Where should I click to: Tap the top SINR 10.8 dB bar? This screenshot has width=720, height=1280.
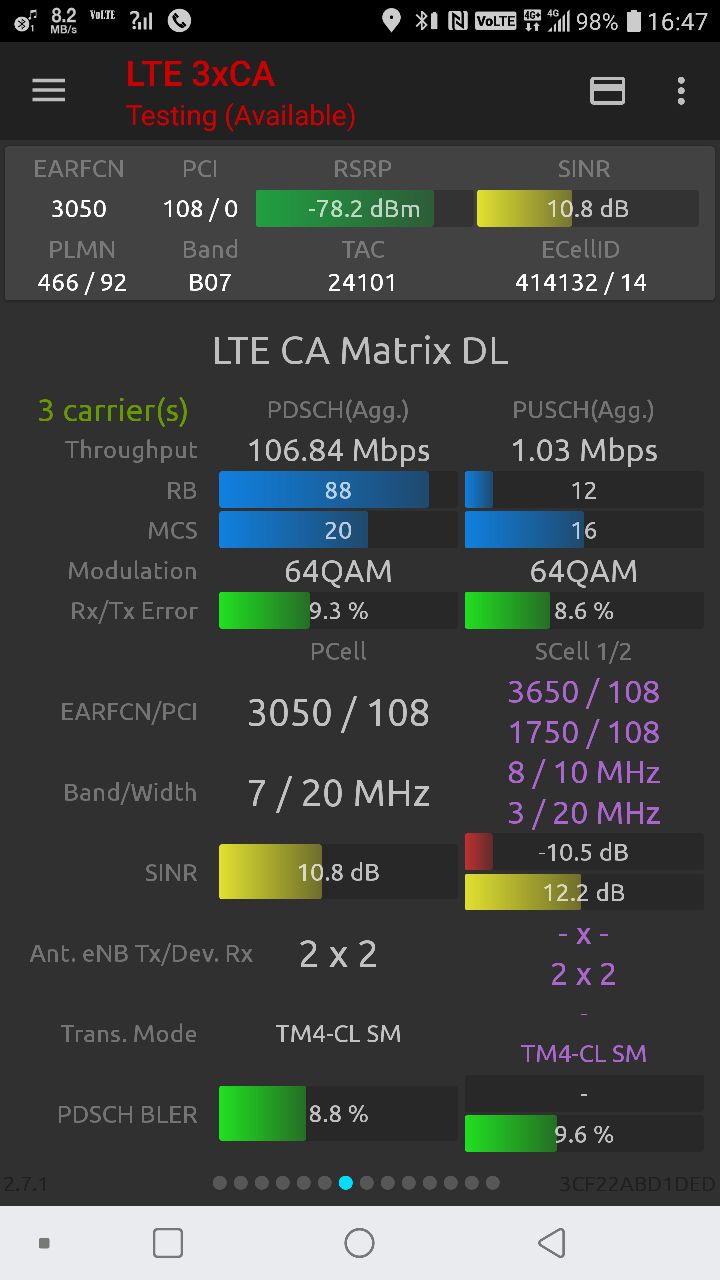587,209
